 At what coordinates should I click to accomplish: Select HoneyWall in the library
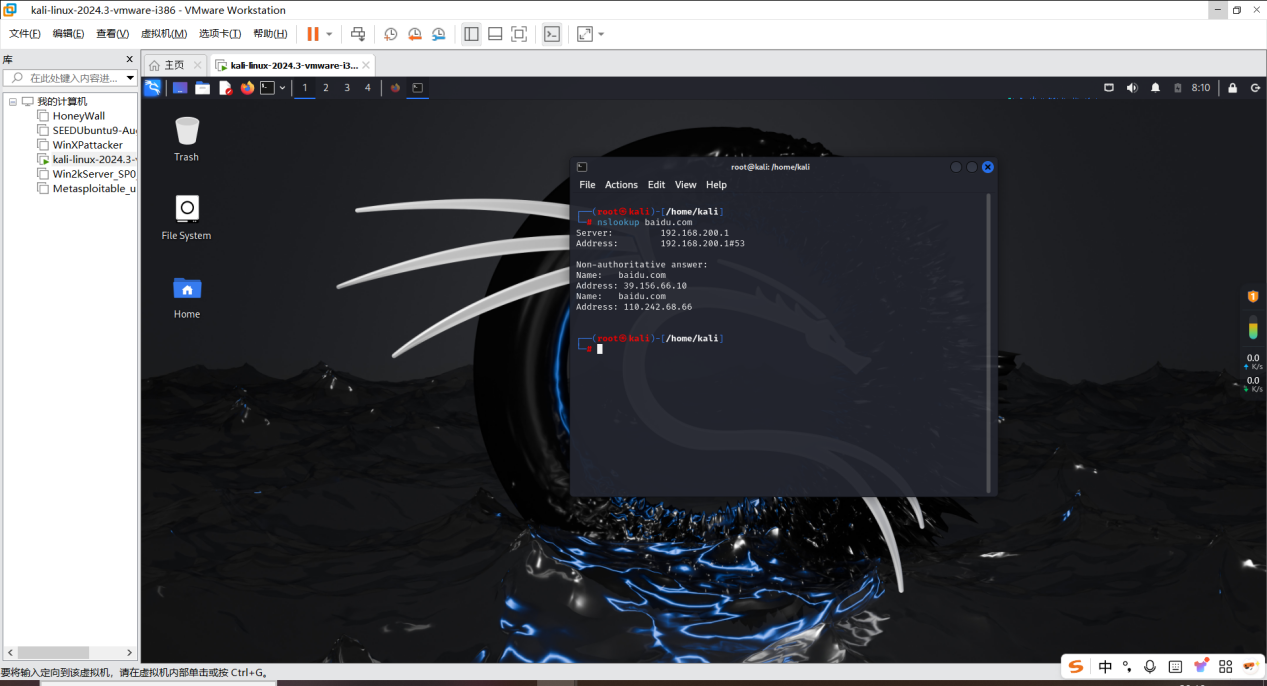point(78,116)
